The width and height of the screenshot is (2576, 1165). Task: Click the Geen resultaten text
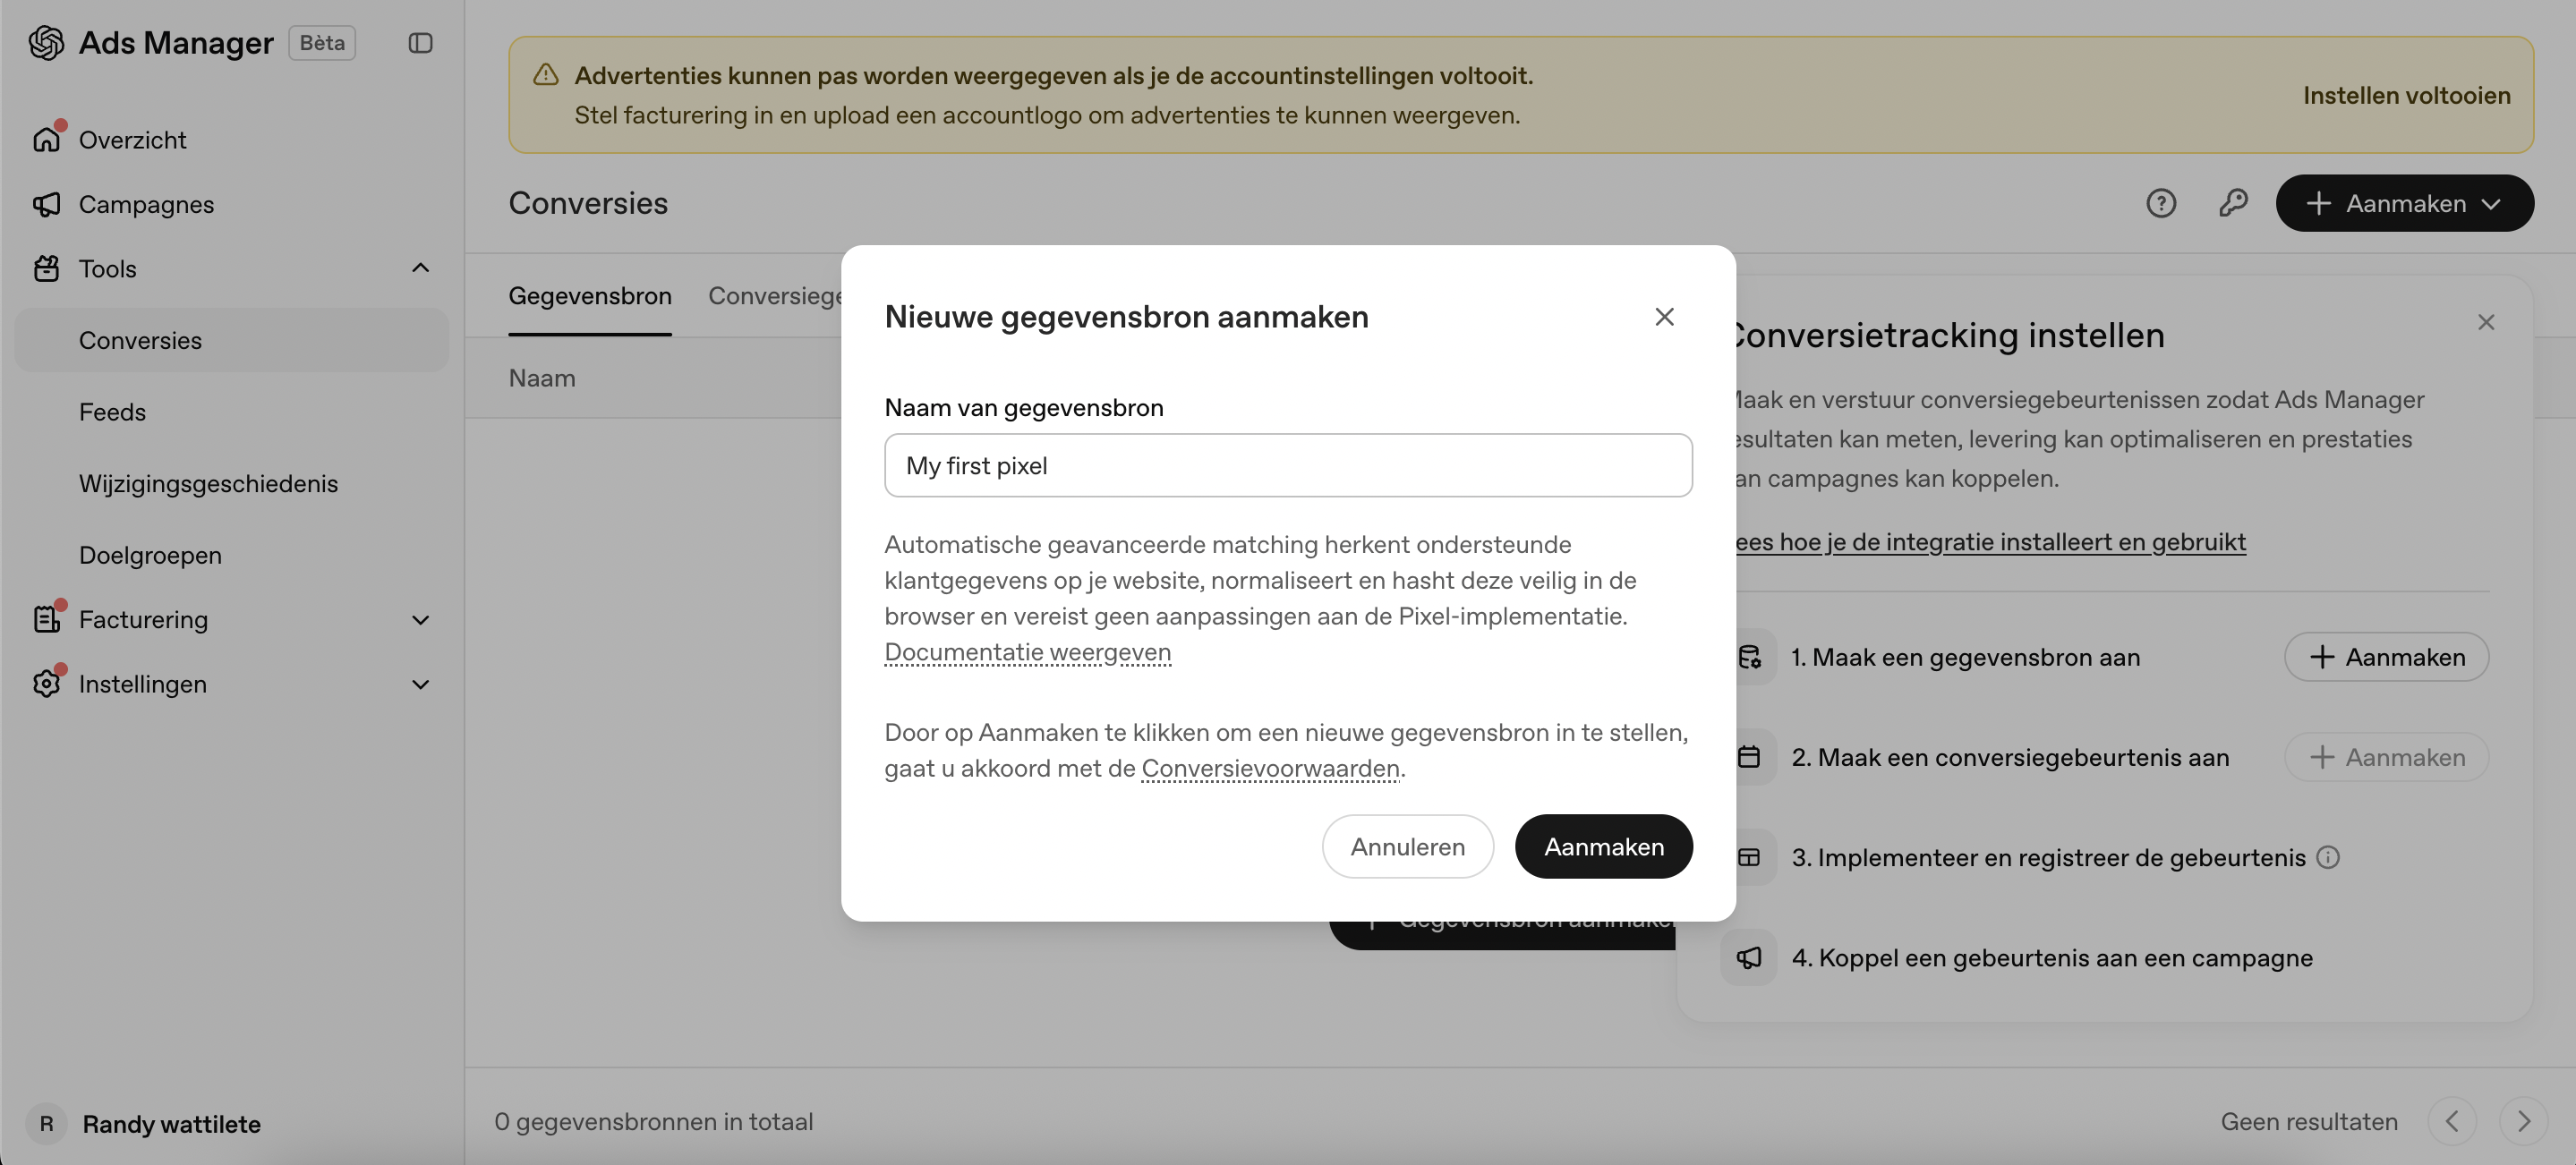pyautogui.click(x=2309, y=1121)
